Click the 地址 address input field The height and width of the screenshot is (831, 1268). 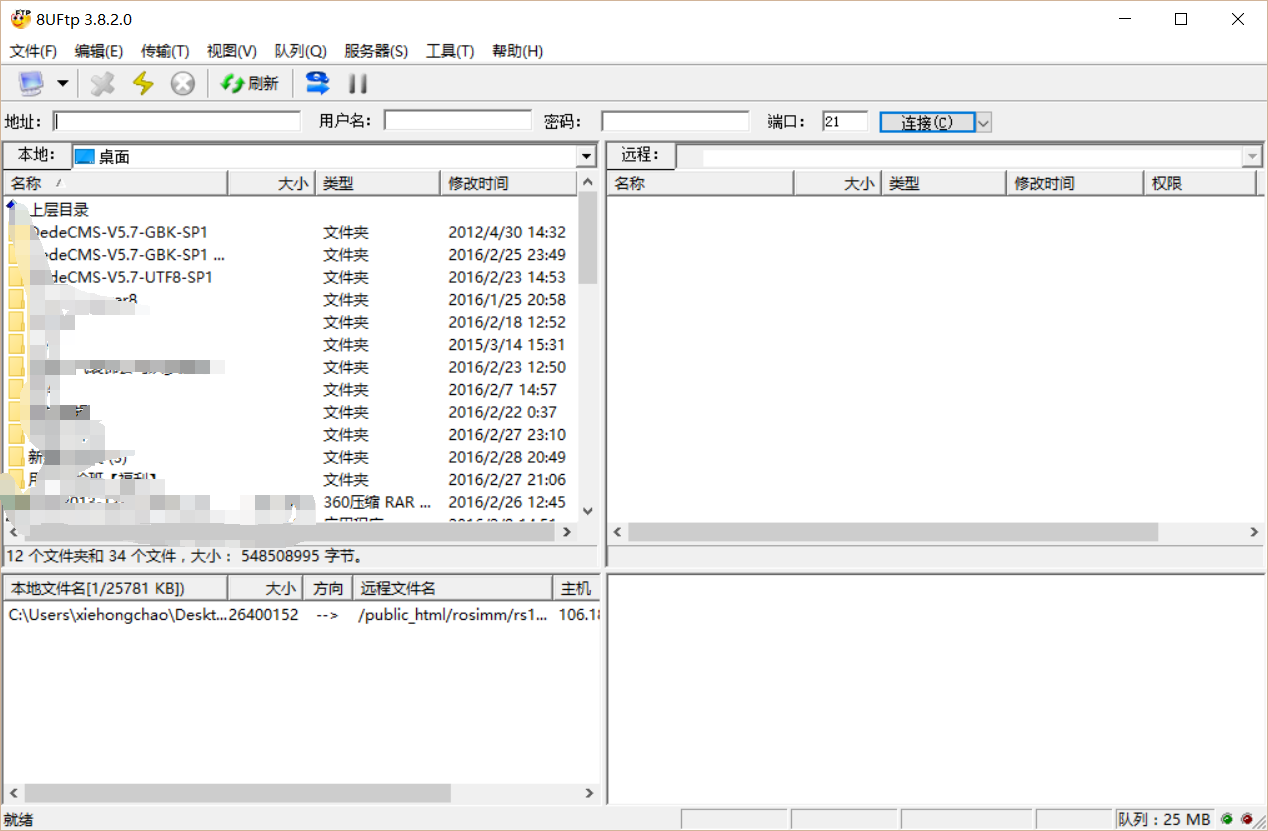click(177, 121)
